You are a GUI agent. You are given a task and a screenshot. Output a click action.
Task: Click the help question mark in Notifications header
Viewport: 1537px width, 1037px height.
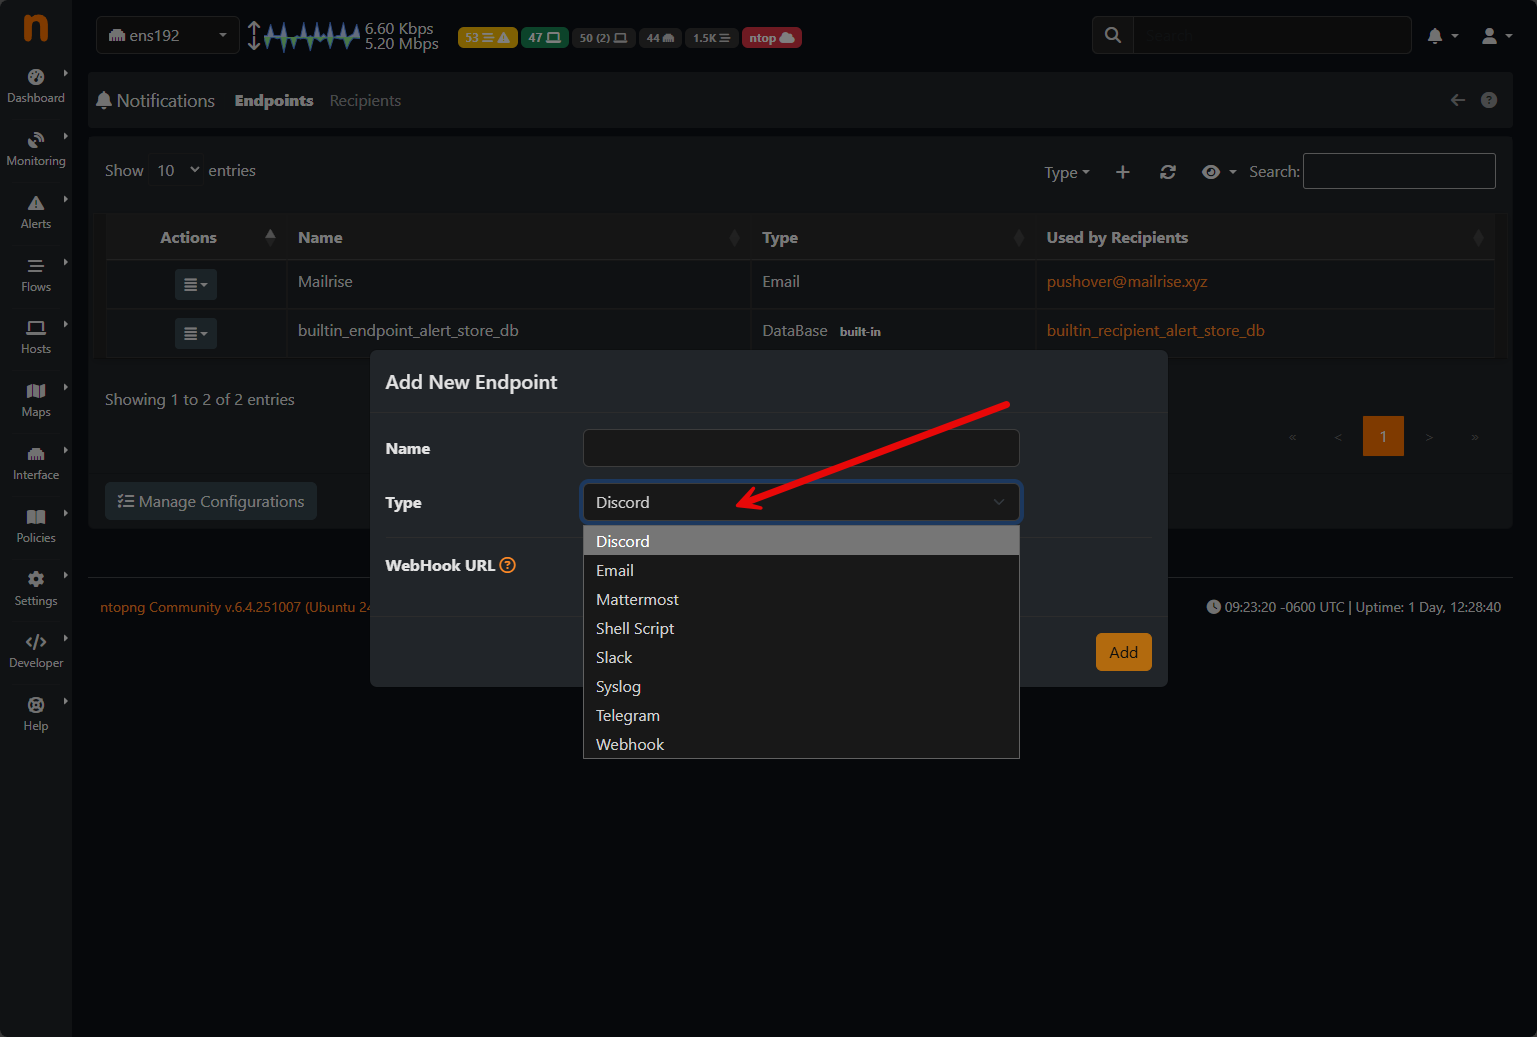point(1489,100)
